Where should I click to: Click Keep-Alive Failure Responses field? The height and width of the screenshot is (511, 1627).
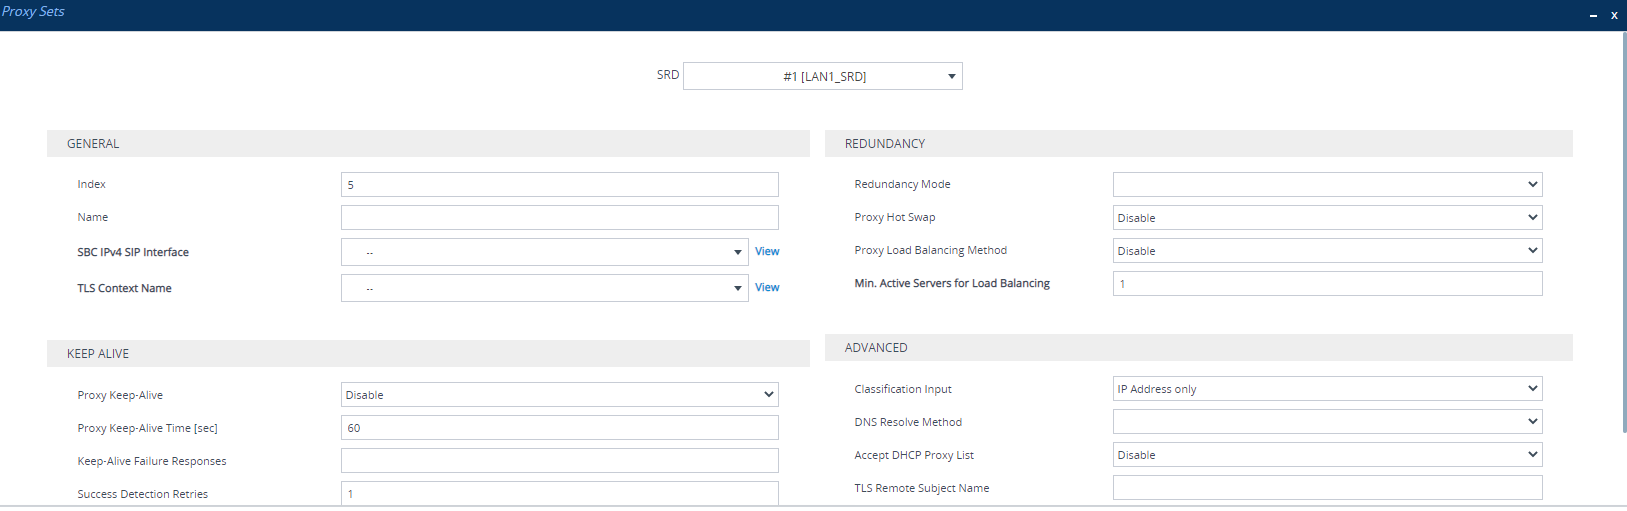559,461
